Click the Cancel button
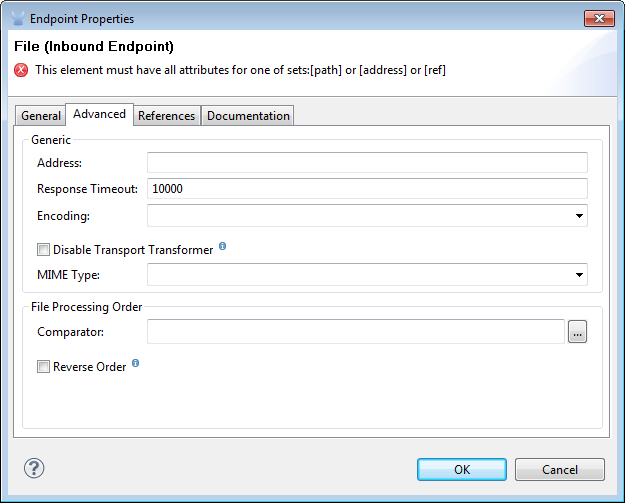Image resolution: width=625 pixels, height=503 pixels. point(560,469)
